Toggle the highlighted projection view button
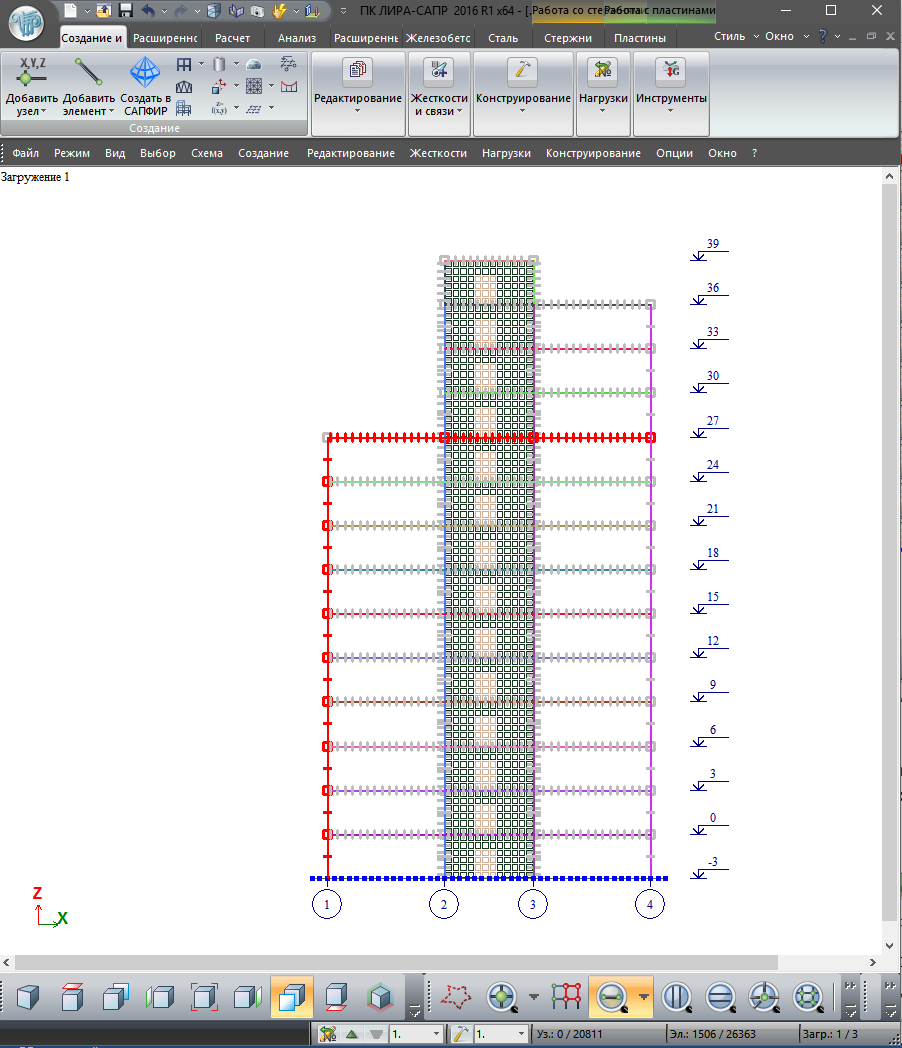Viewport: 902px width, 1048px height. 291,997
